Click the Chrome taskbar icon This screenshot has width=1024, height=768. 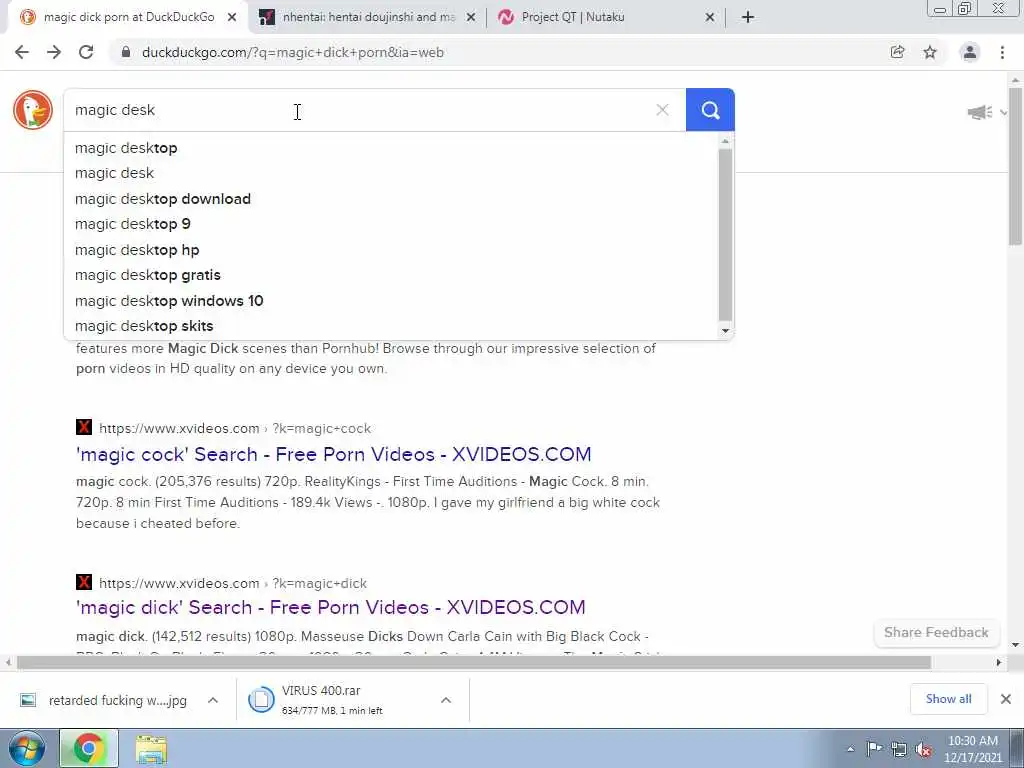pos(89,748)
